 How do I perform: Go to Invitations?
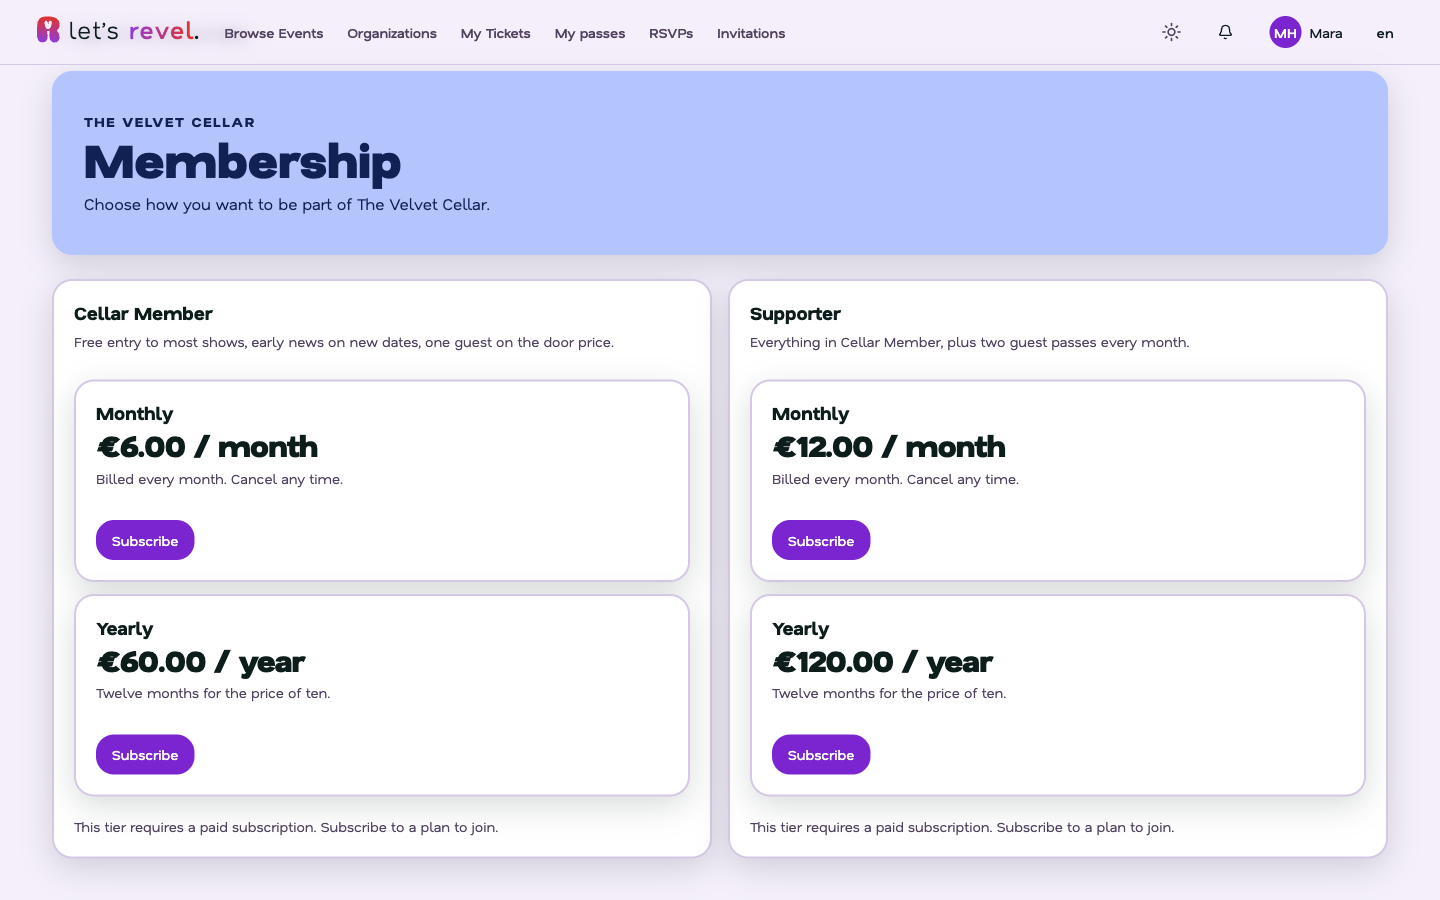(751, 33)
